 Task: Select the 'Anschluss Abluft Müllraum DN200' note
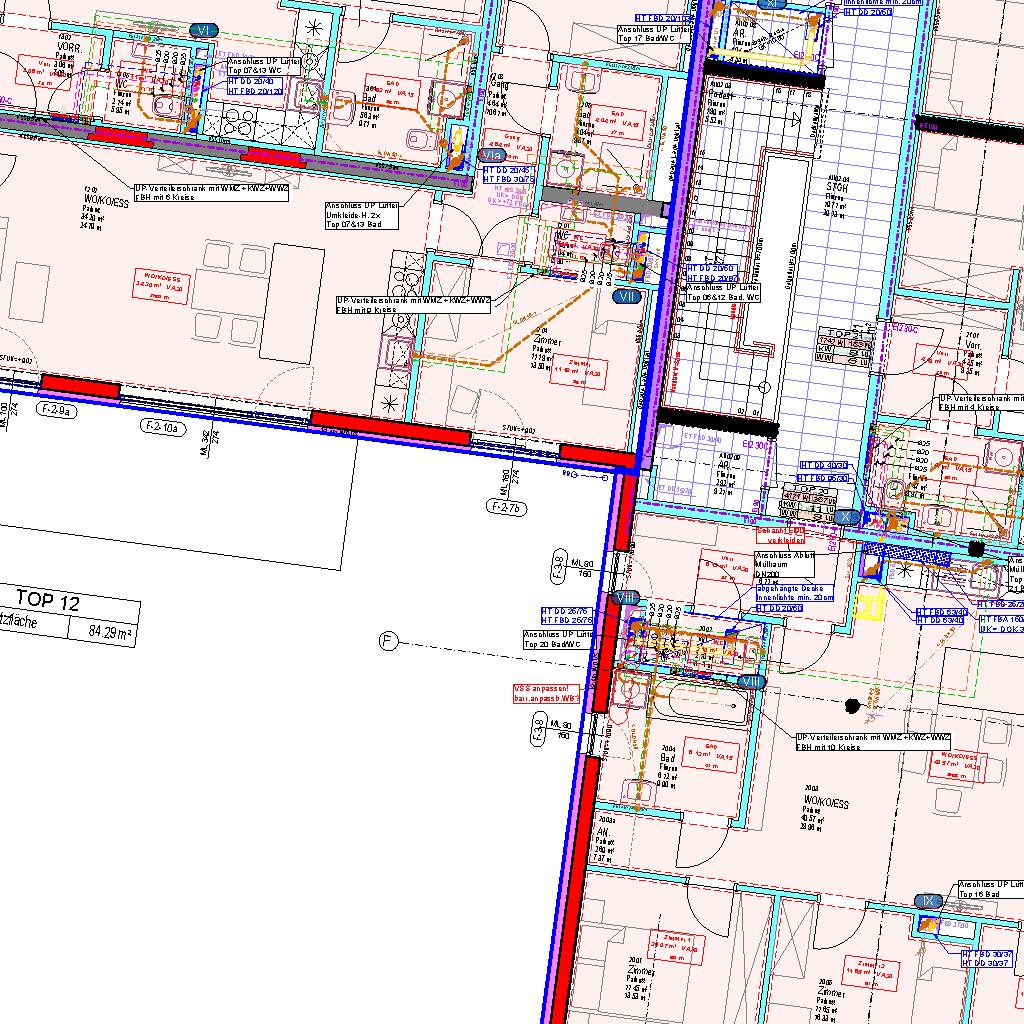coord(784,564)
